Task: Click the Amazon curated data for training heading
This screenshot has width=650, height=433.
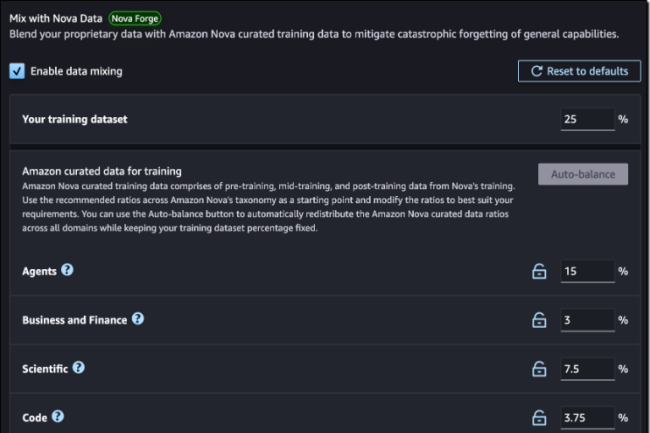Action: [x=101, y=171]
